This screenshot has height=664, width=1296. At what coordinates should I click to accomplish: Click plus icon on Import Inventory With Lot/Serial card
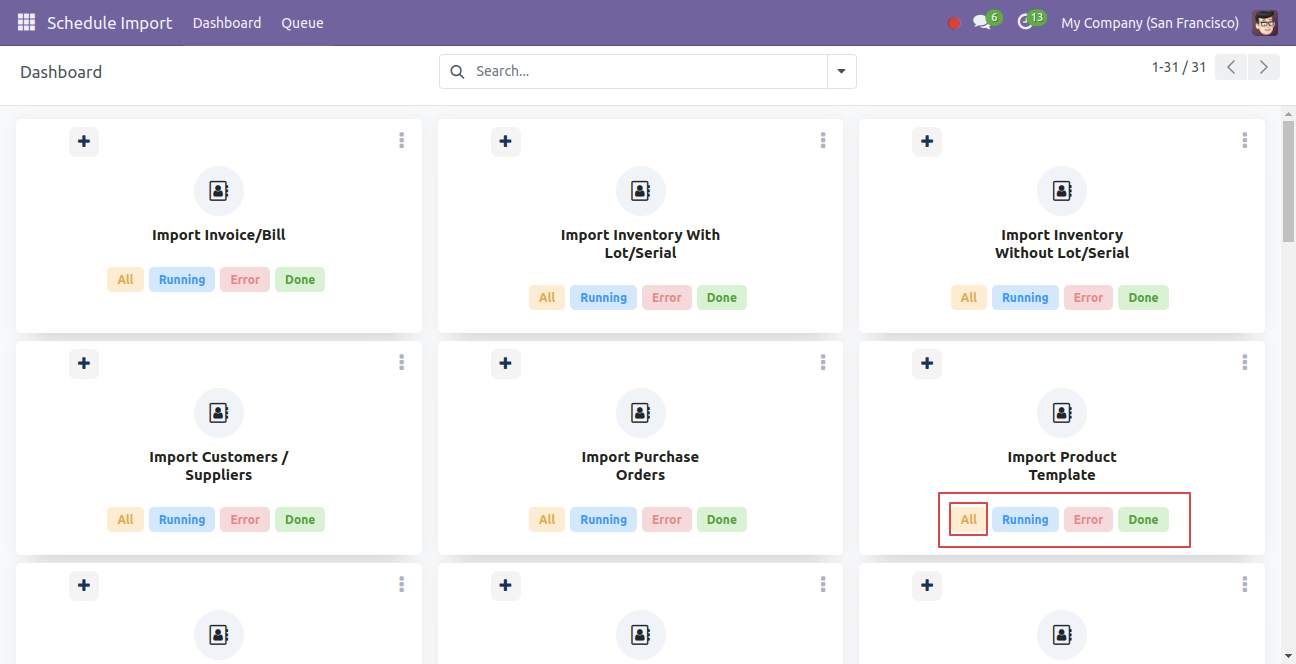tap(506, 141)
